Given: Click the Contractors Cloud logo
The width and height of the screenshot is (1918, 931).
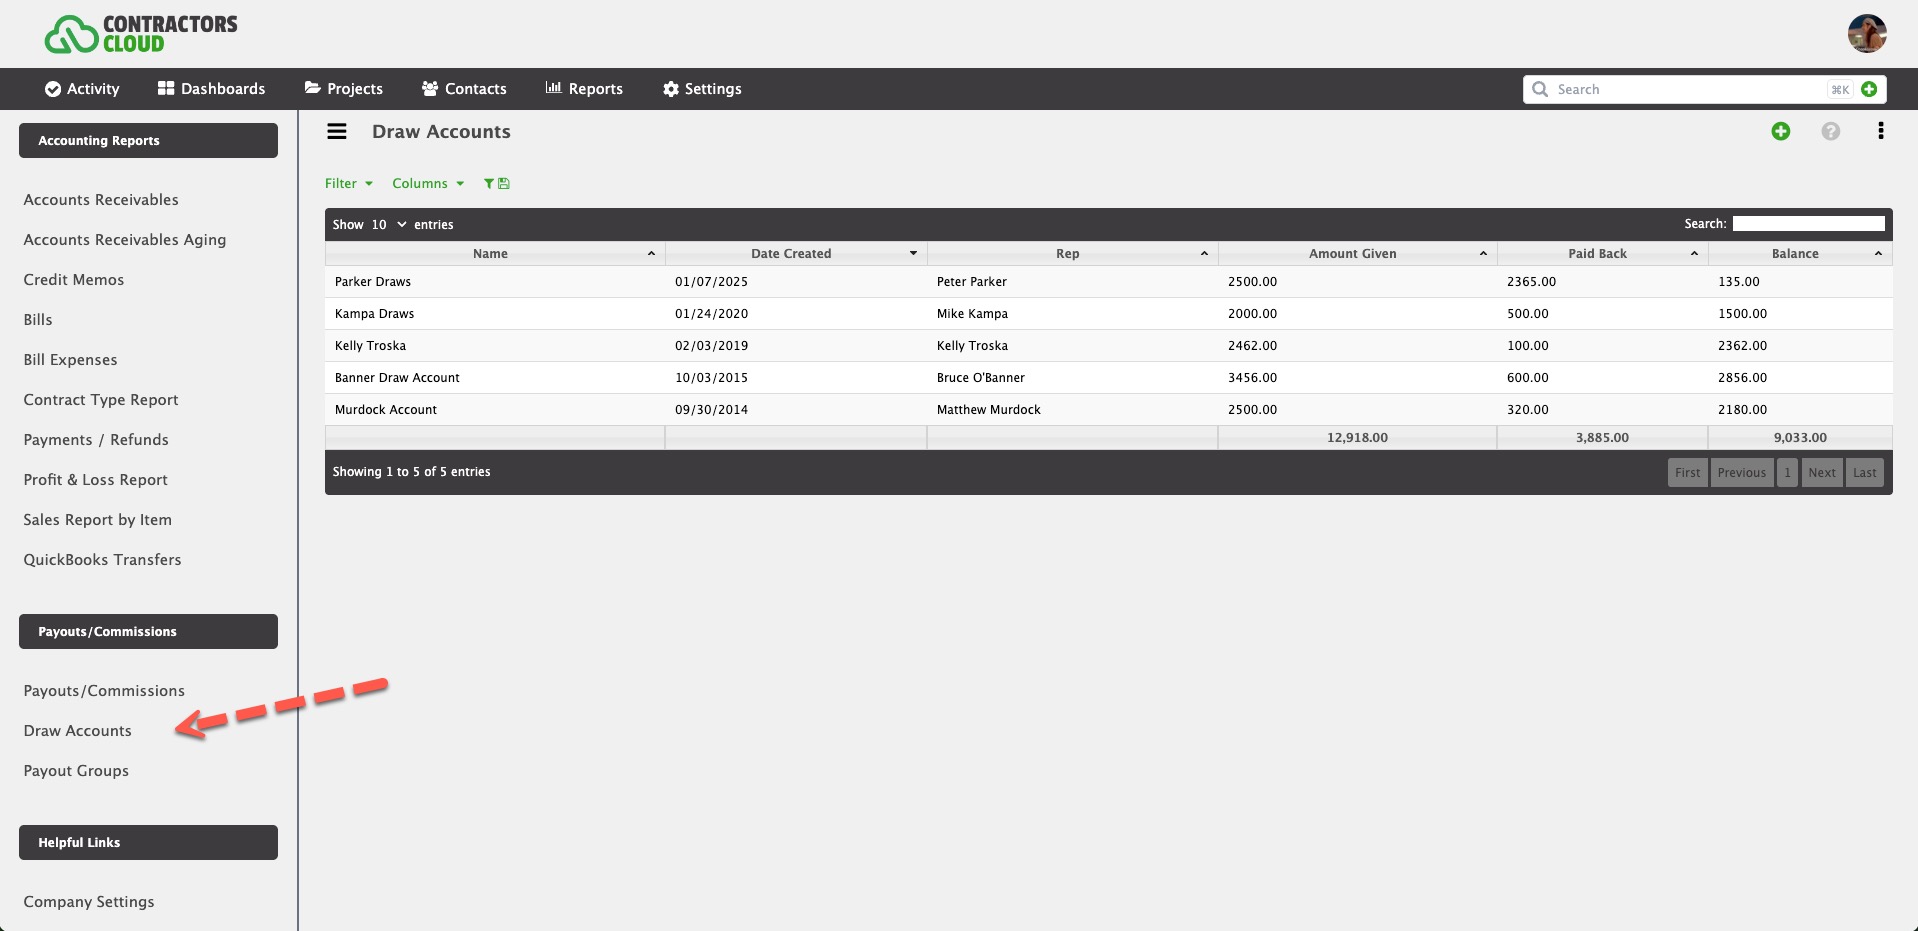Looking at the screenshot, I should pos(140,32).
